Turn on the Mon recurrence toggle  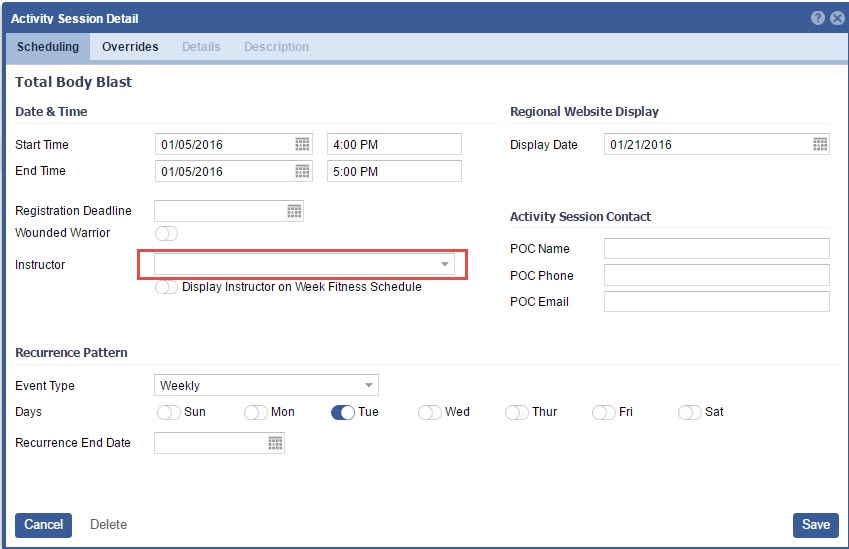pyautogui.click(x=255, y=412)
